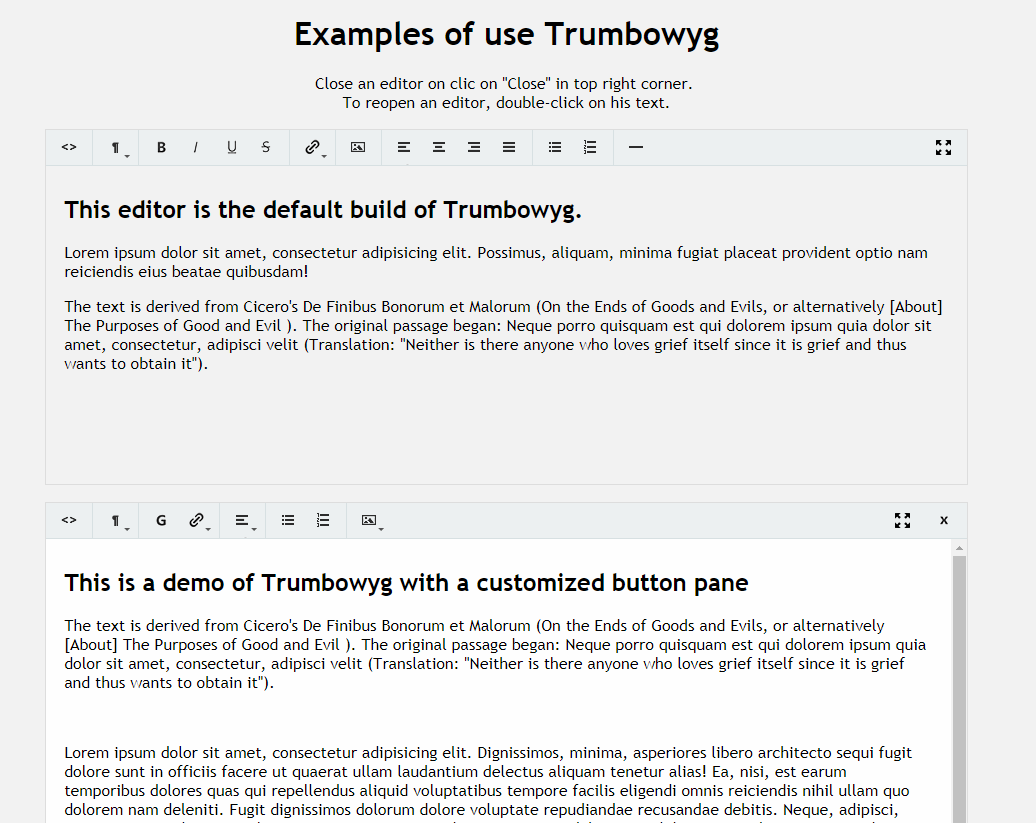Image resolution: width=1036 pixels, height=823 pixels.
Task: Apply bold in the first editor
Action: point(161,147)
